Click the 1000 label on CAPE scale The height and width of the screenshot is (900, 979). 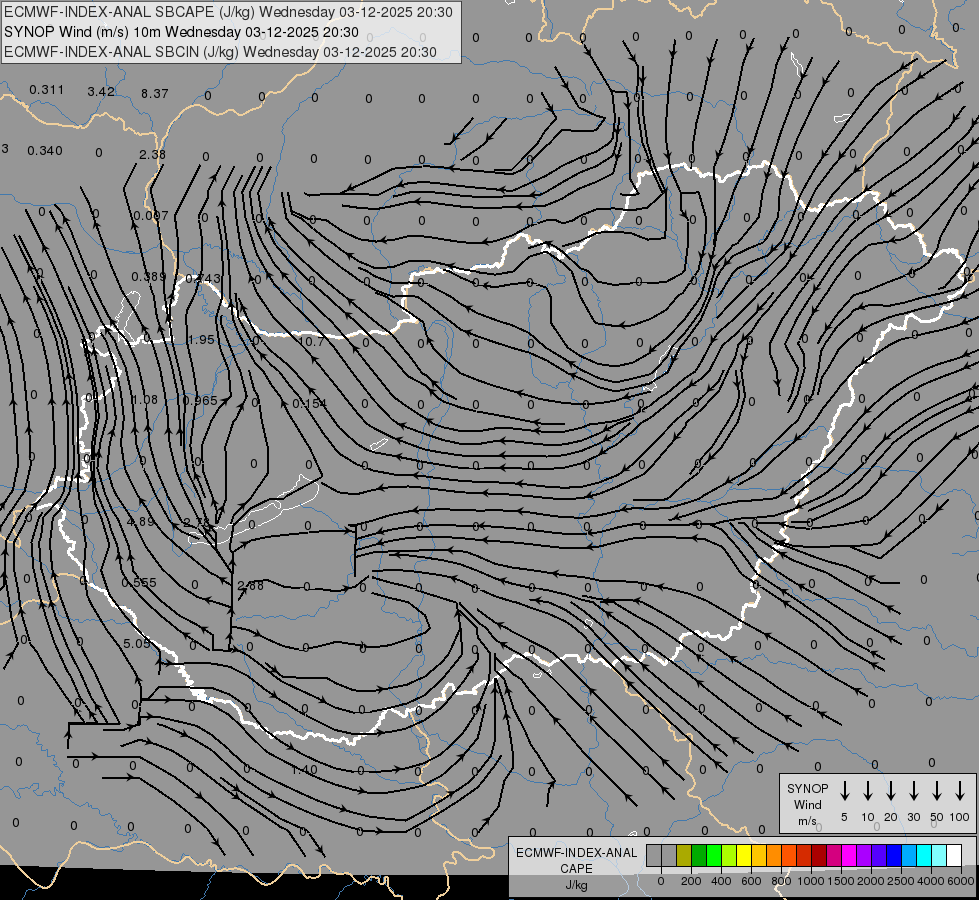pyautogui.click(x=811, y=881)
